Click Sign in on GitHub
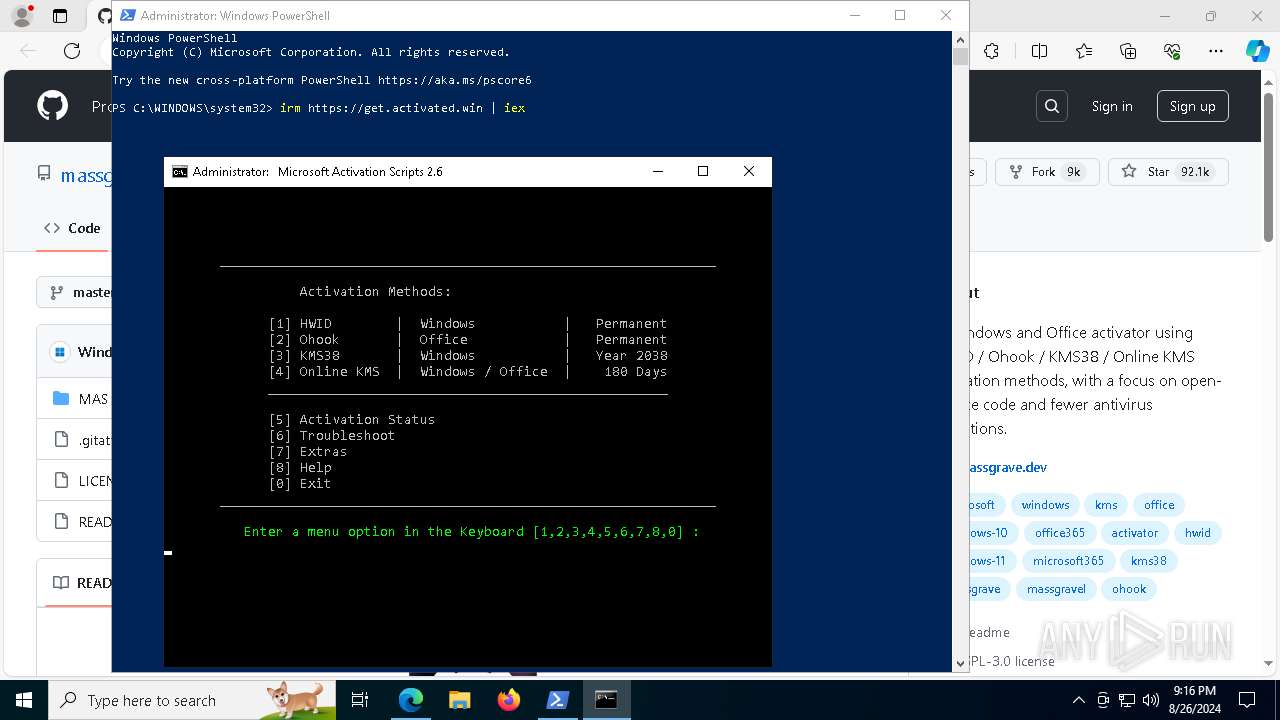 tap(1112, 106)
